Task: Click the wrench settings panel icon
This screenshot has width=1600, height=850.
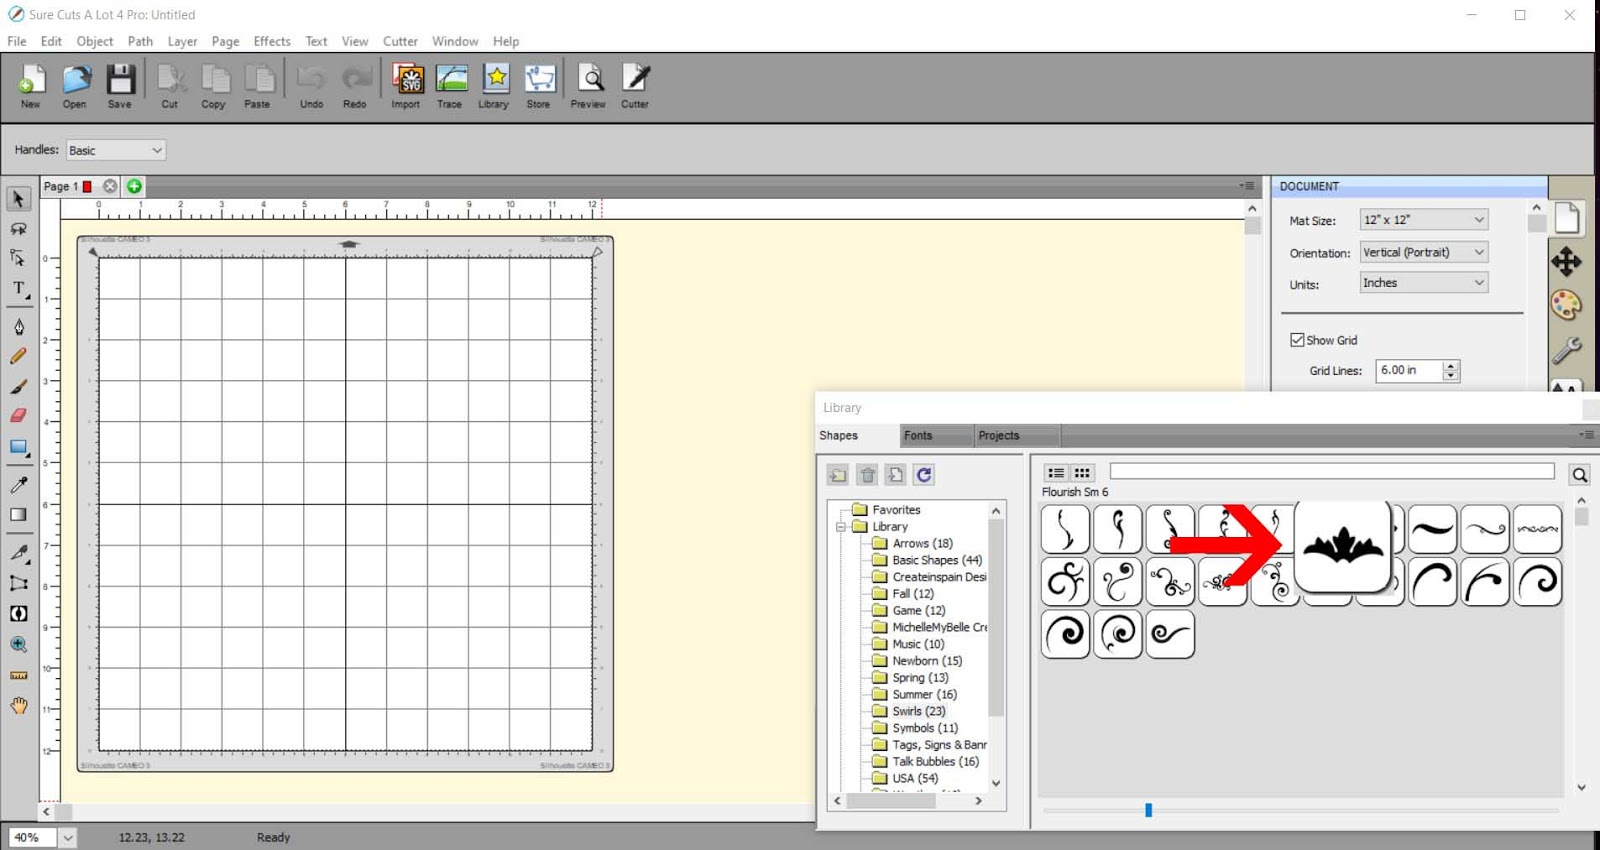Action: point(1566,349)
